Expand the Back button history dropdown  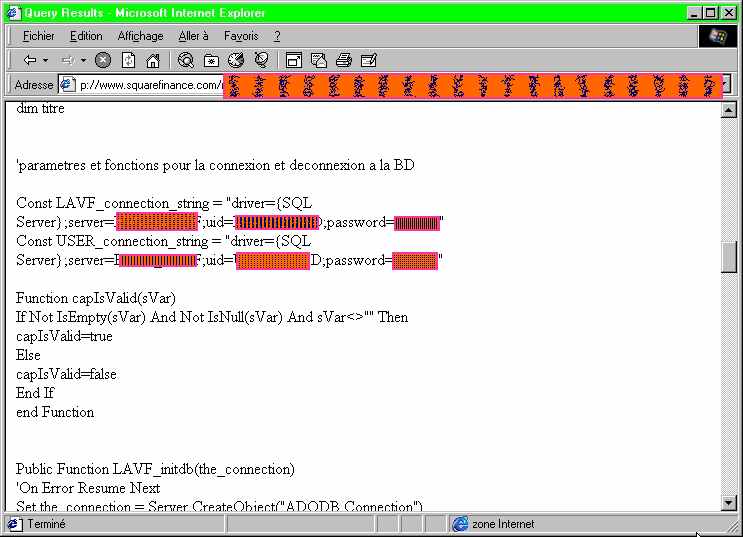[x=46, y=60]
